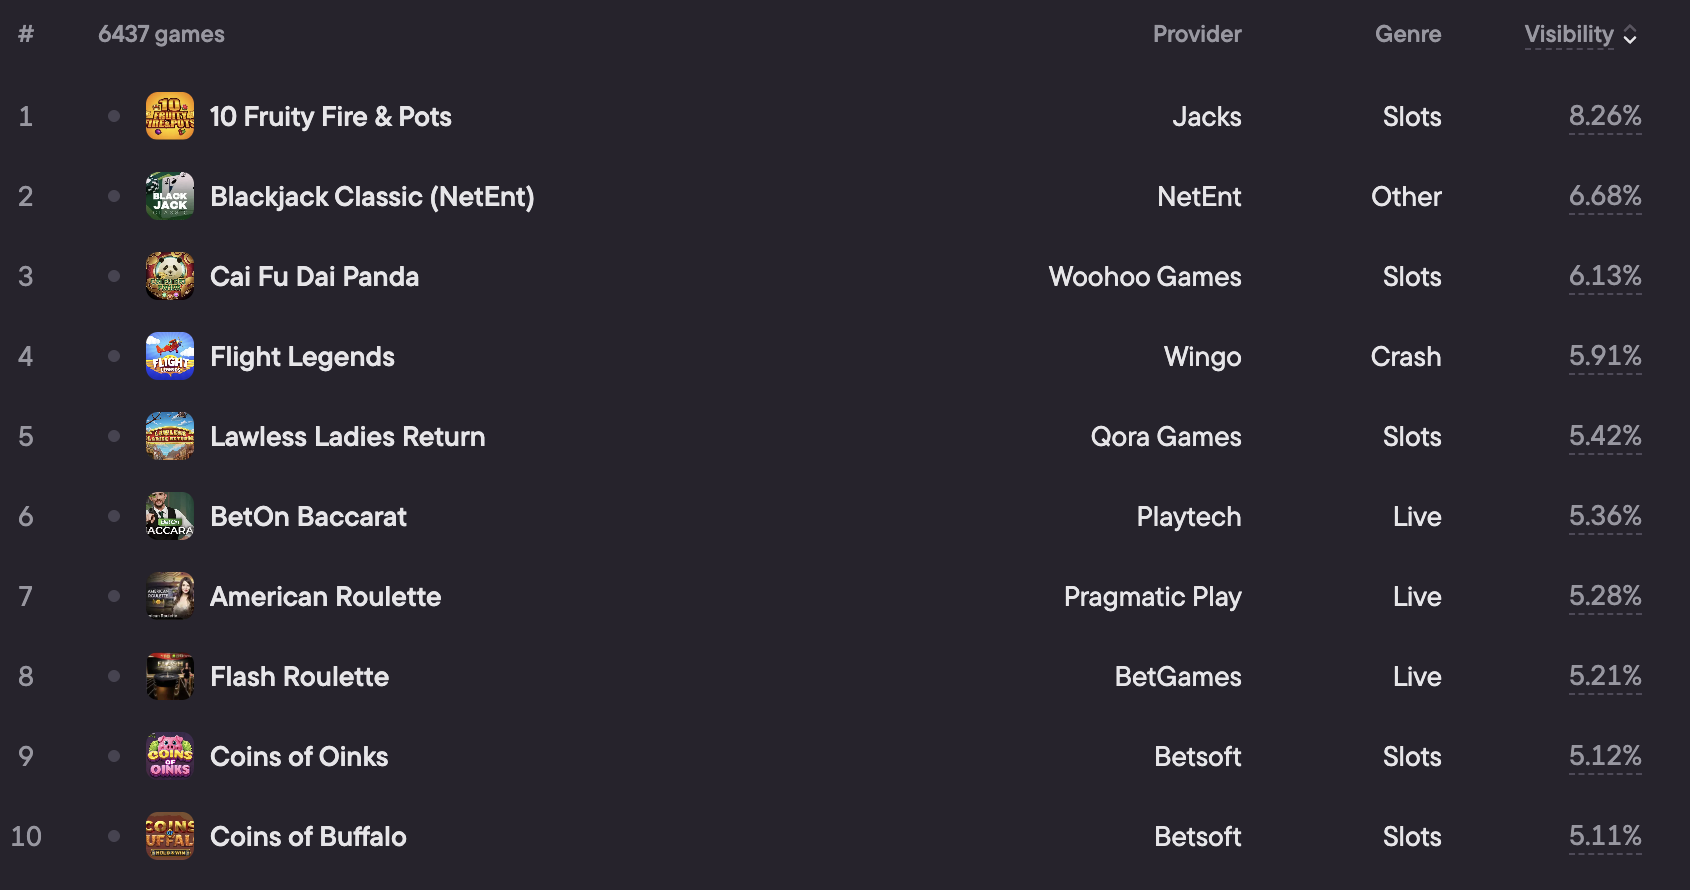Click the Blackjack Classic game thumbnail icon
Viewport: 1690px width, 890px height.
coord(170,196)
